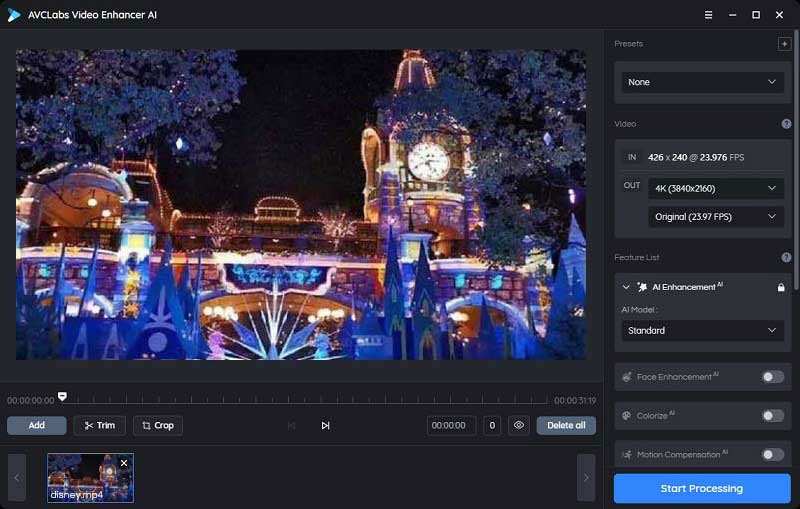Jump to the previous frame
This screenshot has height=509, width=800.
click(291, 425)
